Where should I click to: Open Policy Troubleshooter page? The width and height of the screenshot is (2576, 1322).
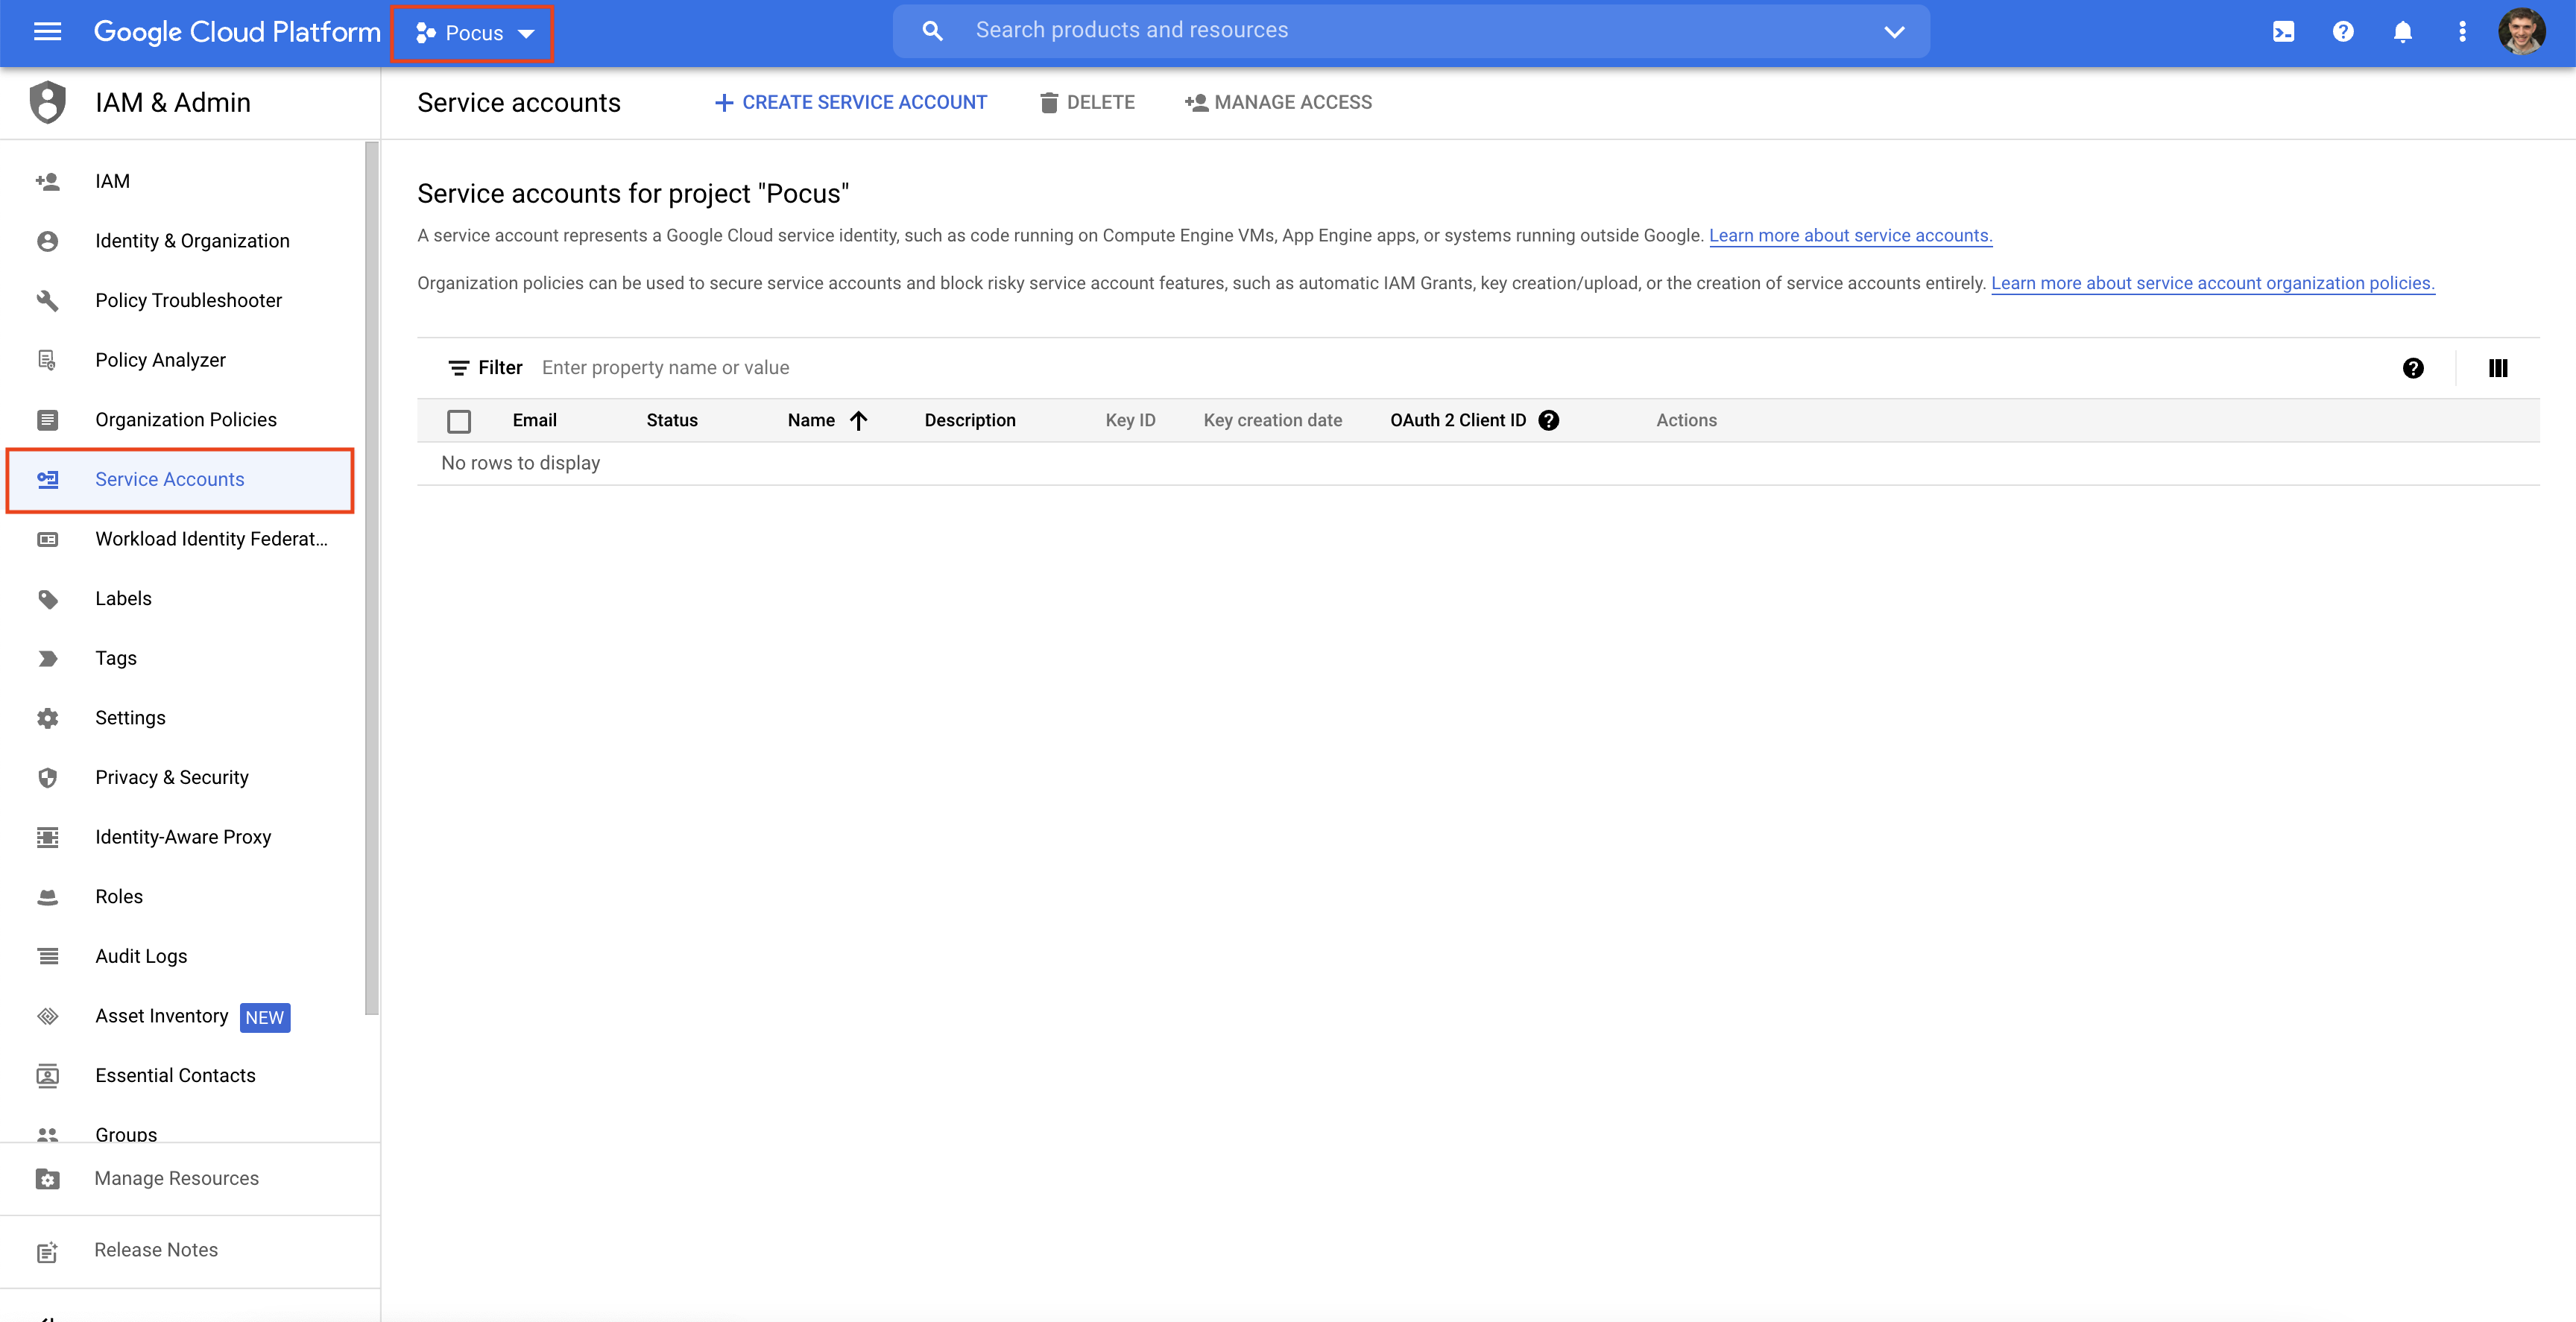pos(188,300)
